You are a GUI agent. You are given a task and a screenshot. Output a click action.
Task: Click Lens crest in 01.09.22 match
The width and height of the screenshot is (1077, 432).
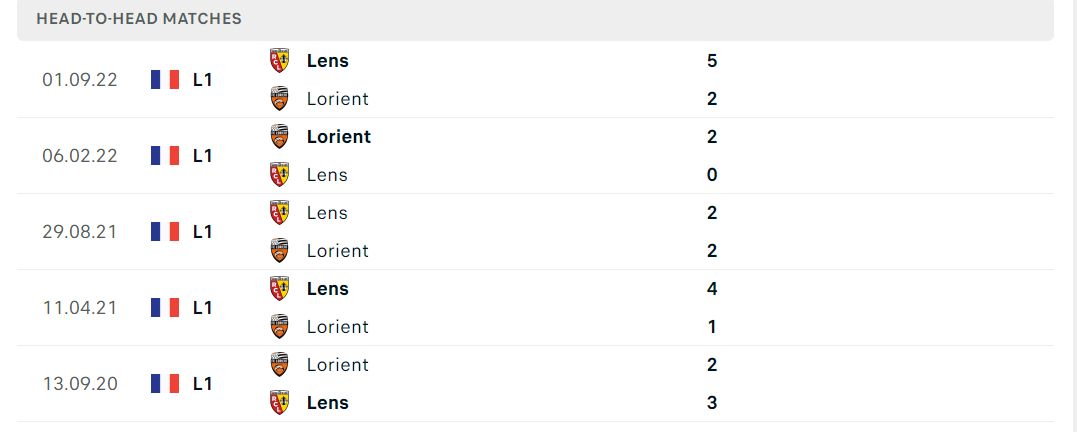279,60
